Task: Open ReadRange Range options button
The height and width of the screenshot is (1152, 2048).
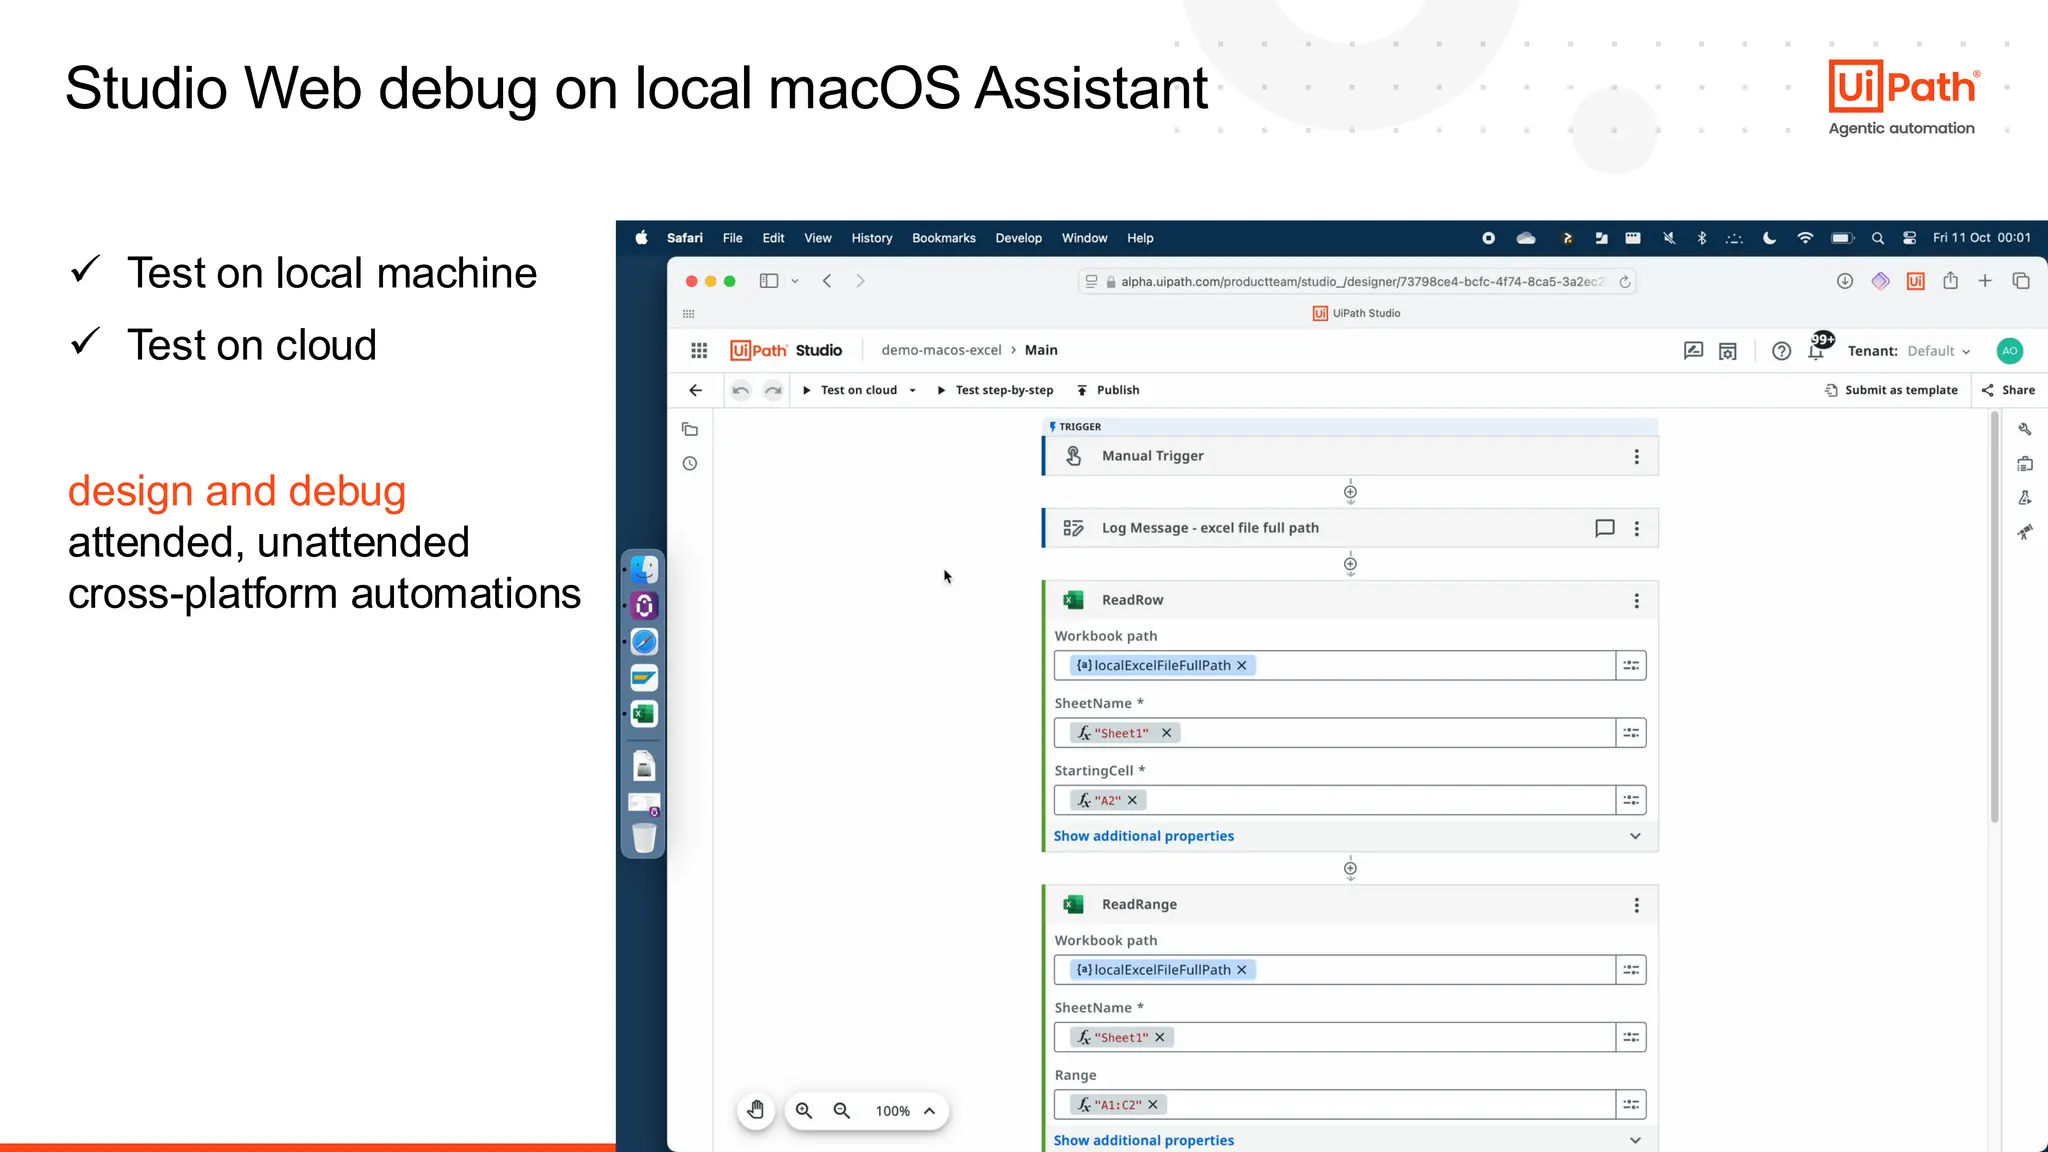Action: 1631,1104
